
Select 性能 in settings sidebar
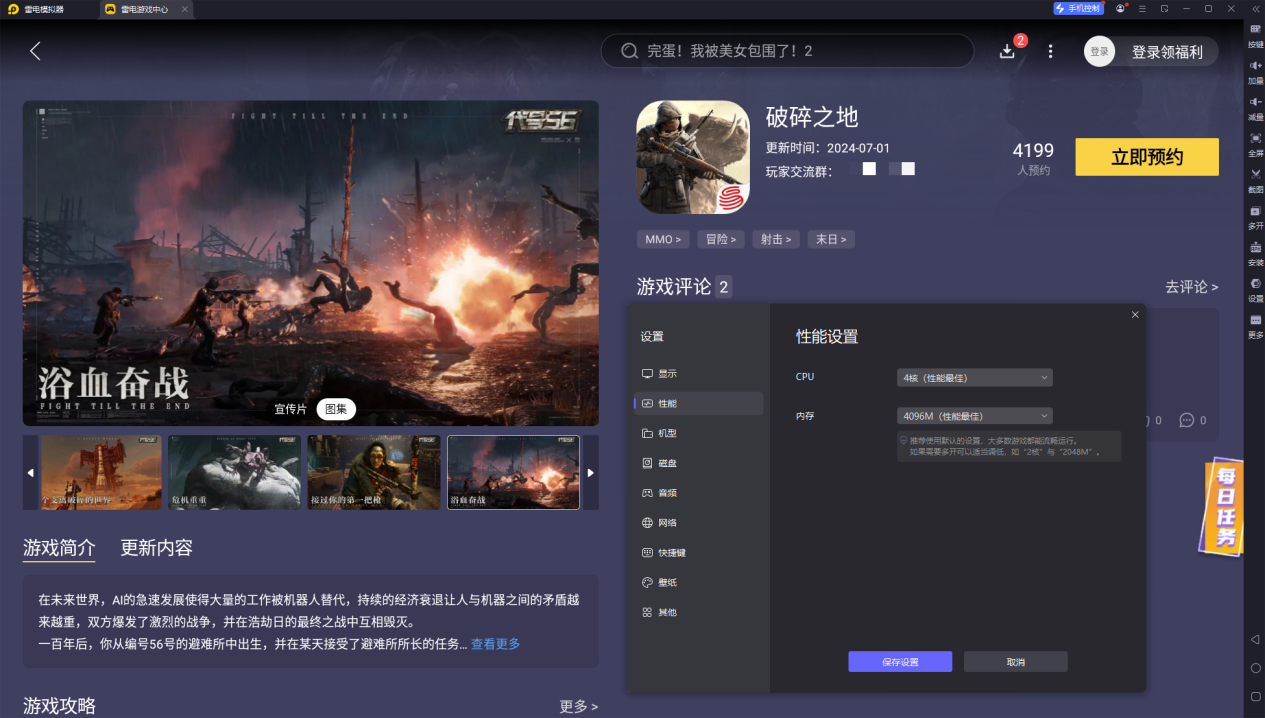(x=698, y=403)
